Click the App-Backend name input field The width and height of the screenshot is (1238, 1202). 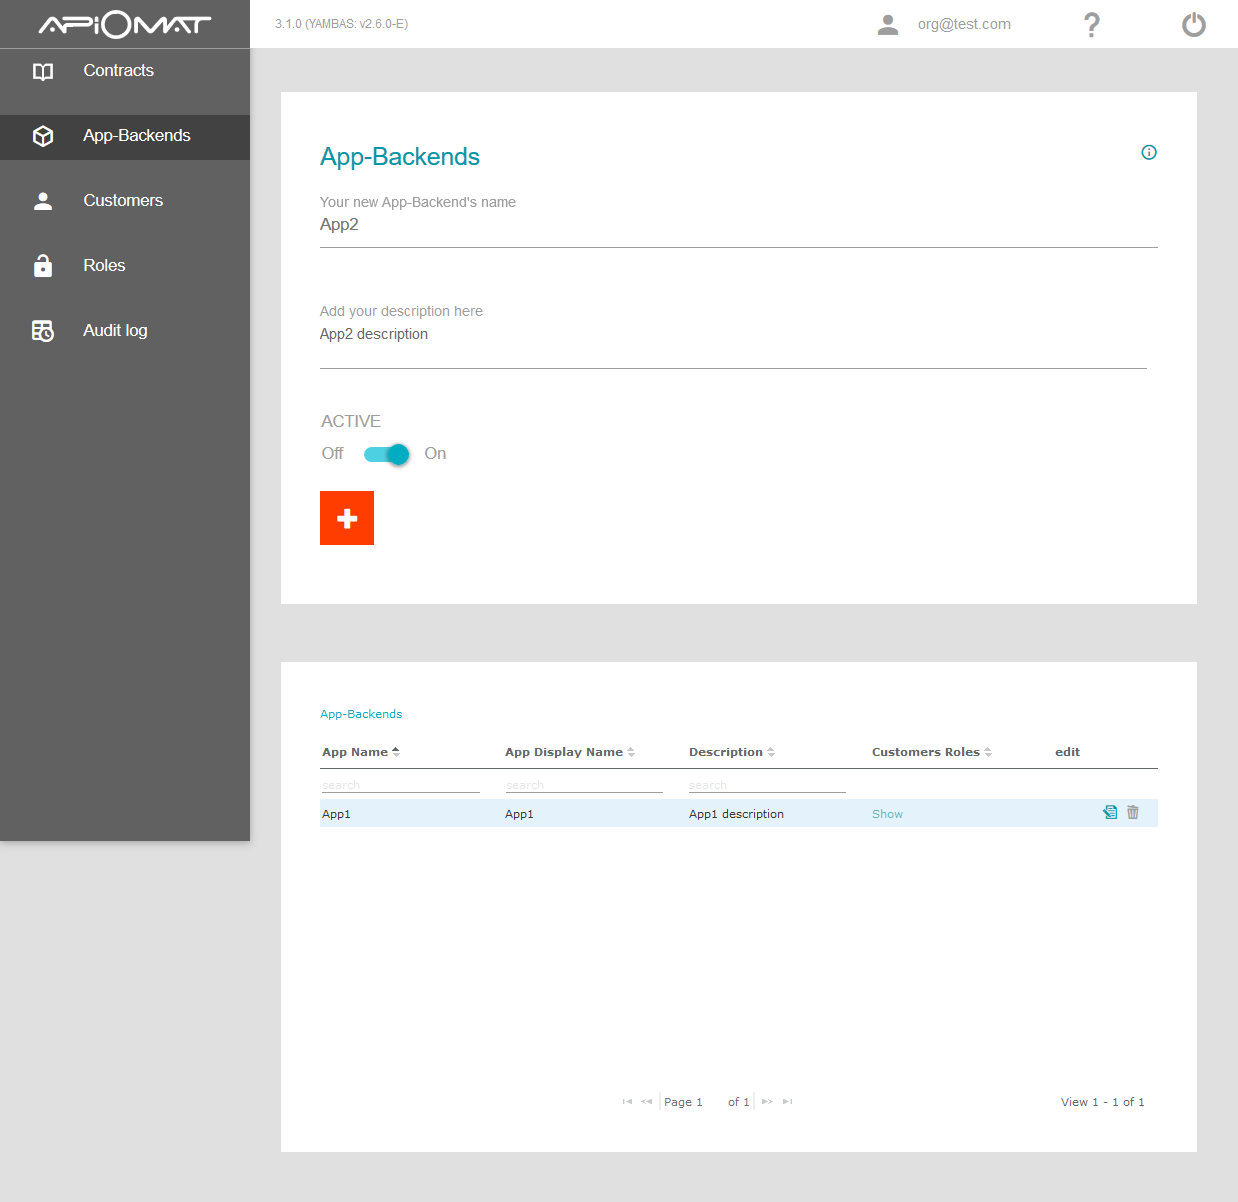(x=738, y=226)
